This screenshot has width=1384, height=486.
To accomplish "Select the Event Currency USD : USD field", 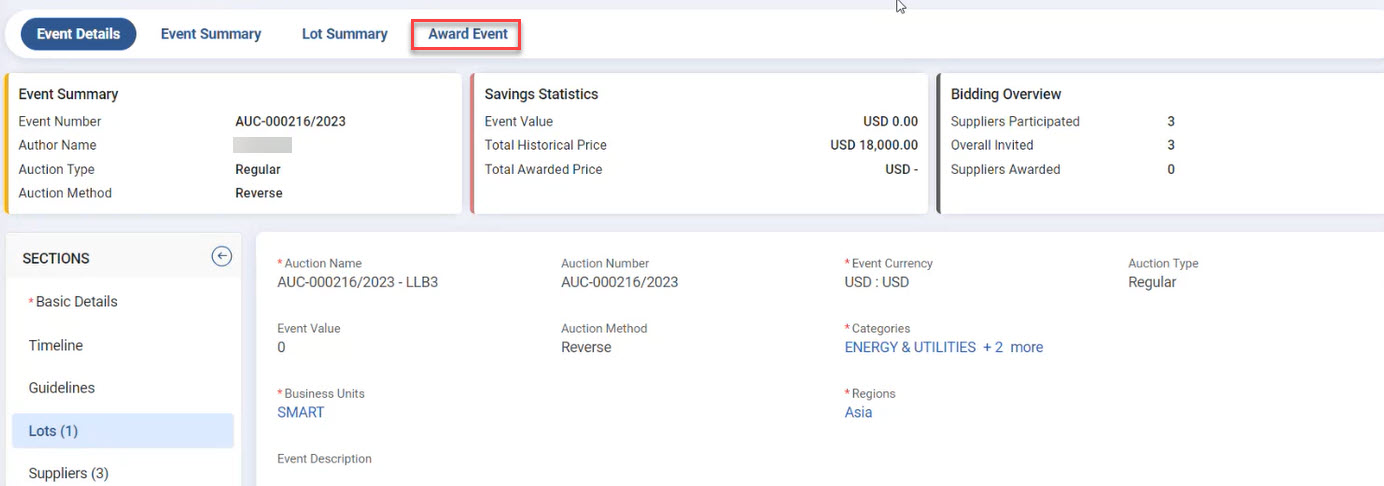I will 877,282.
